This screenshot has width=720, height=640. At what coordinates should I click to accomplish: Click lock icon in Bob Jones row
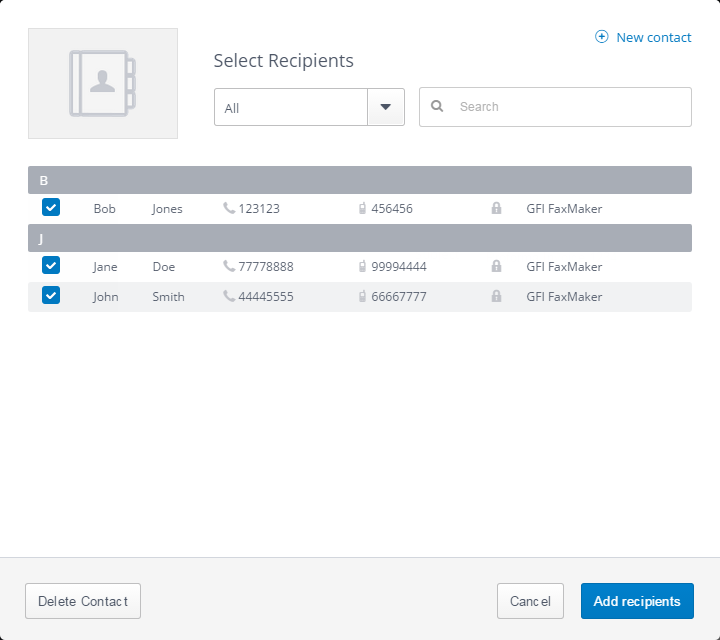pyautogui.click(x=496, y=208)
